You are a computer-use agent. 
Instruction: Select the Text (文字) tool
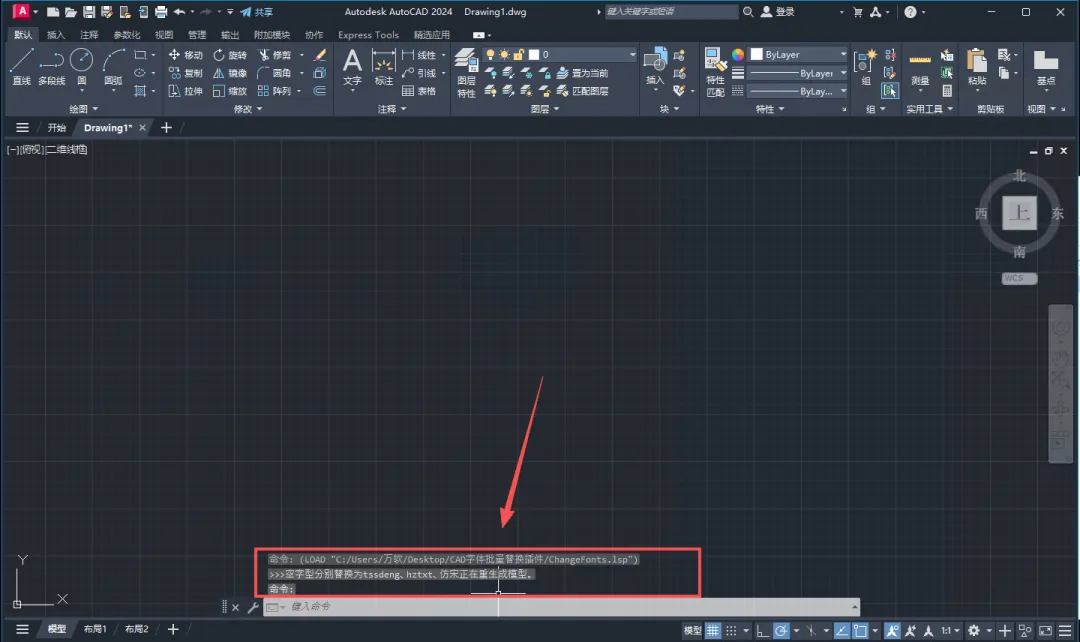pos(352,67)
